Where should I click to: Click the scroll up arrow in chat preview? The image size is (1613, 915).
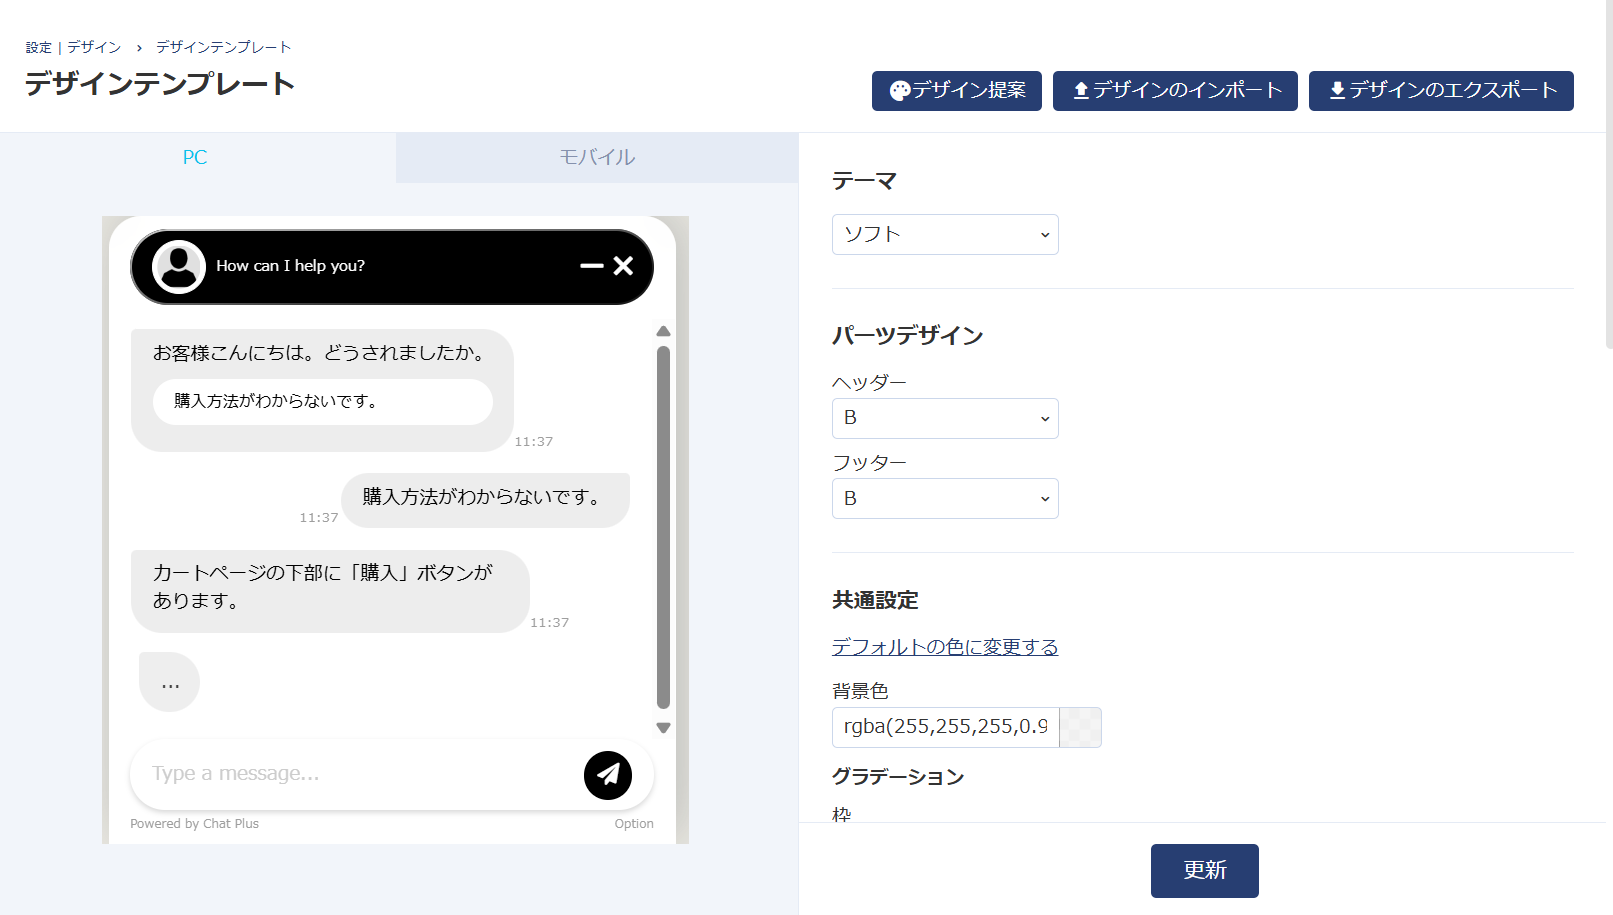(x=663, y=331)
